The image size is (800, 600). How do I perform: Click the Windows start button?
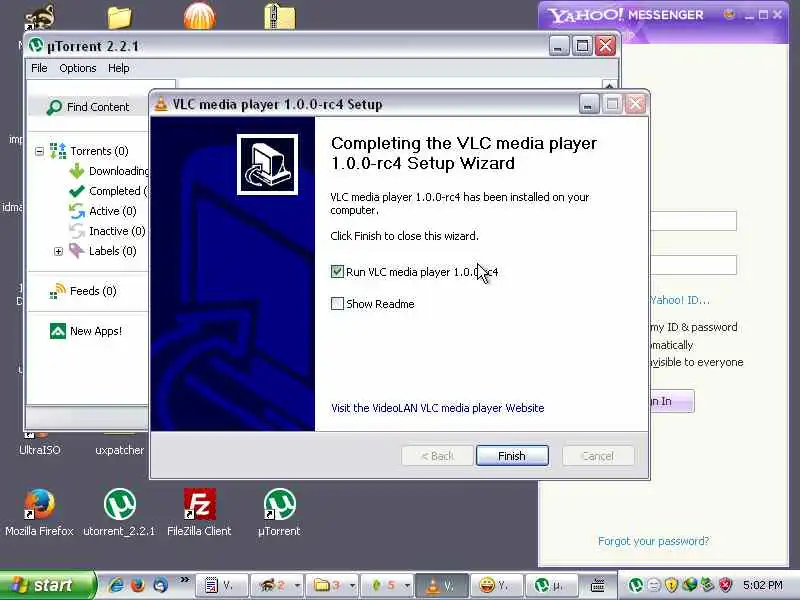pyautogui.click(x=47, y=585)
